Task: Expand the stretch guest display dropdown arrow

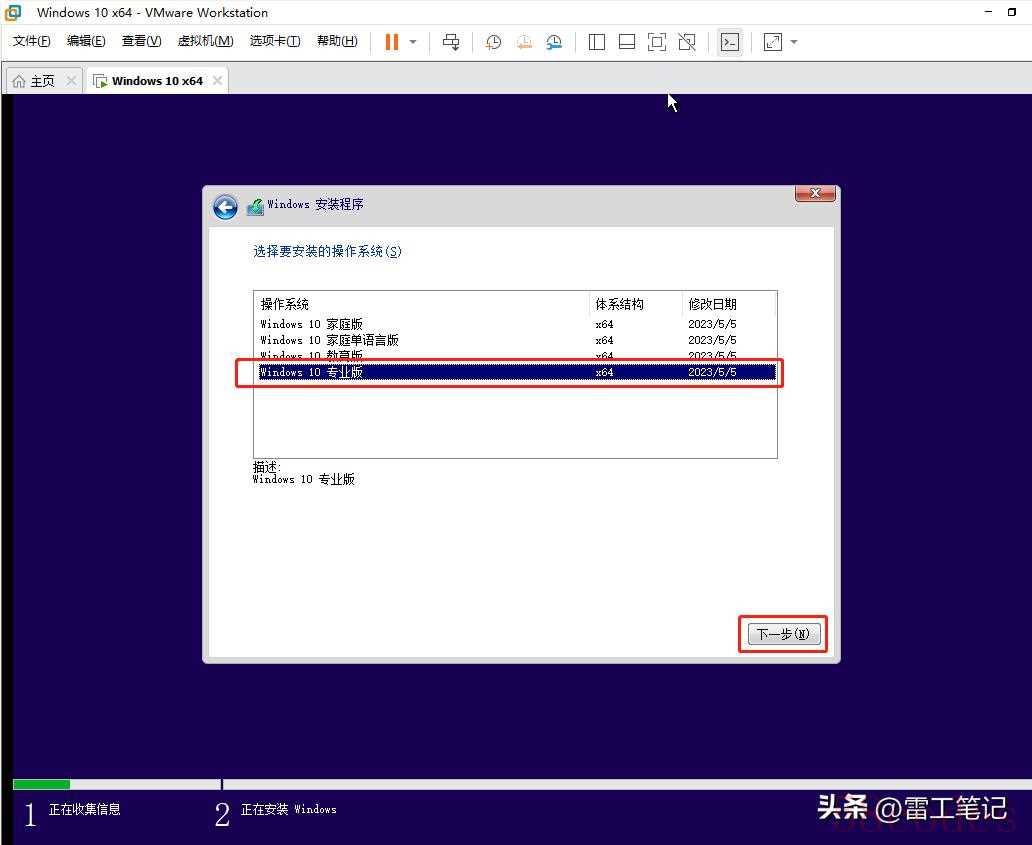Action: click(794, 42)
